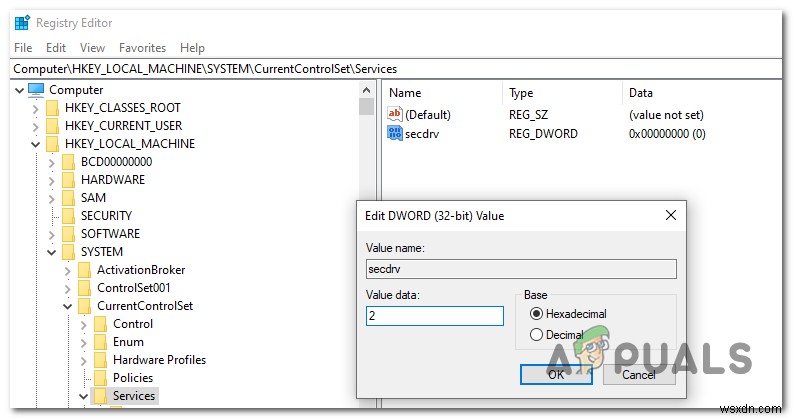Select the Hexadecimal base option

point(536,314)
